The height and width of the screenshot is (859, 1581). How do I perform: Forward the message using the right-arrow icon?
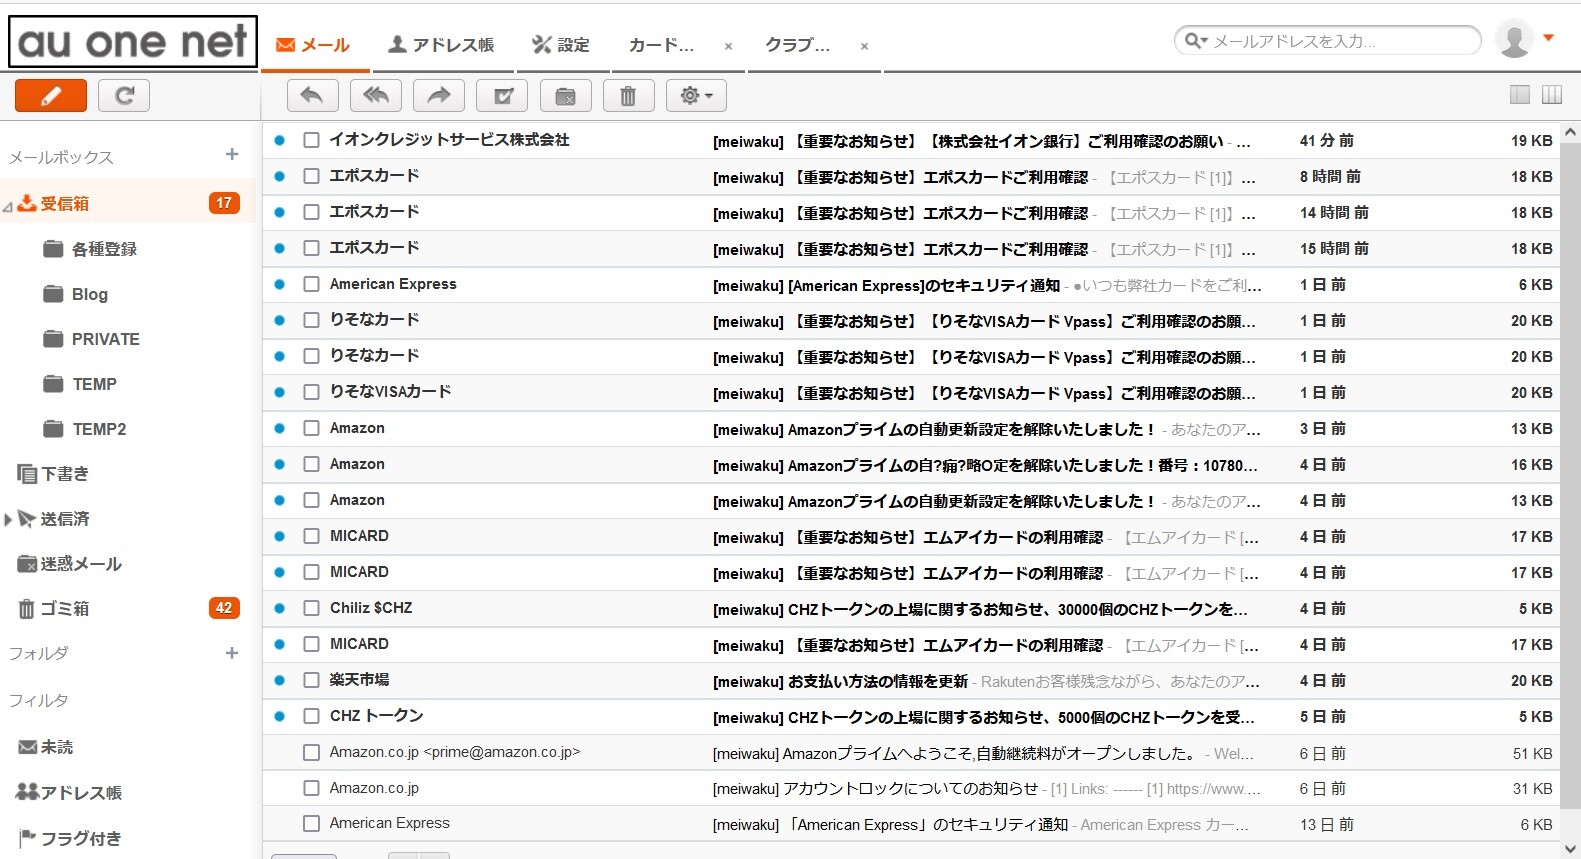(x=439, y=96)
